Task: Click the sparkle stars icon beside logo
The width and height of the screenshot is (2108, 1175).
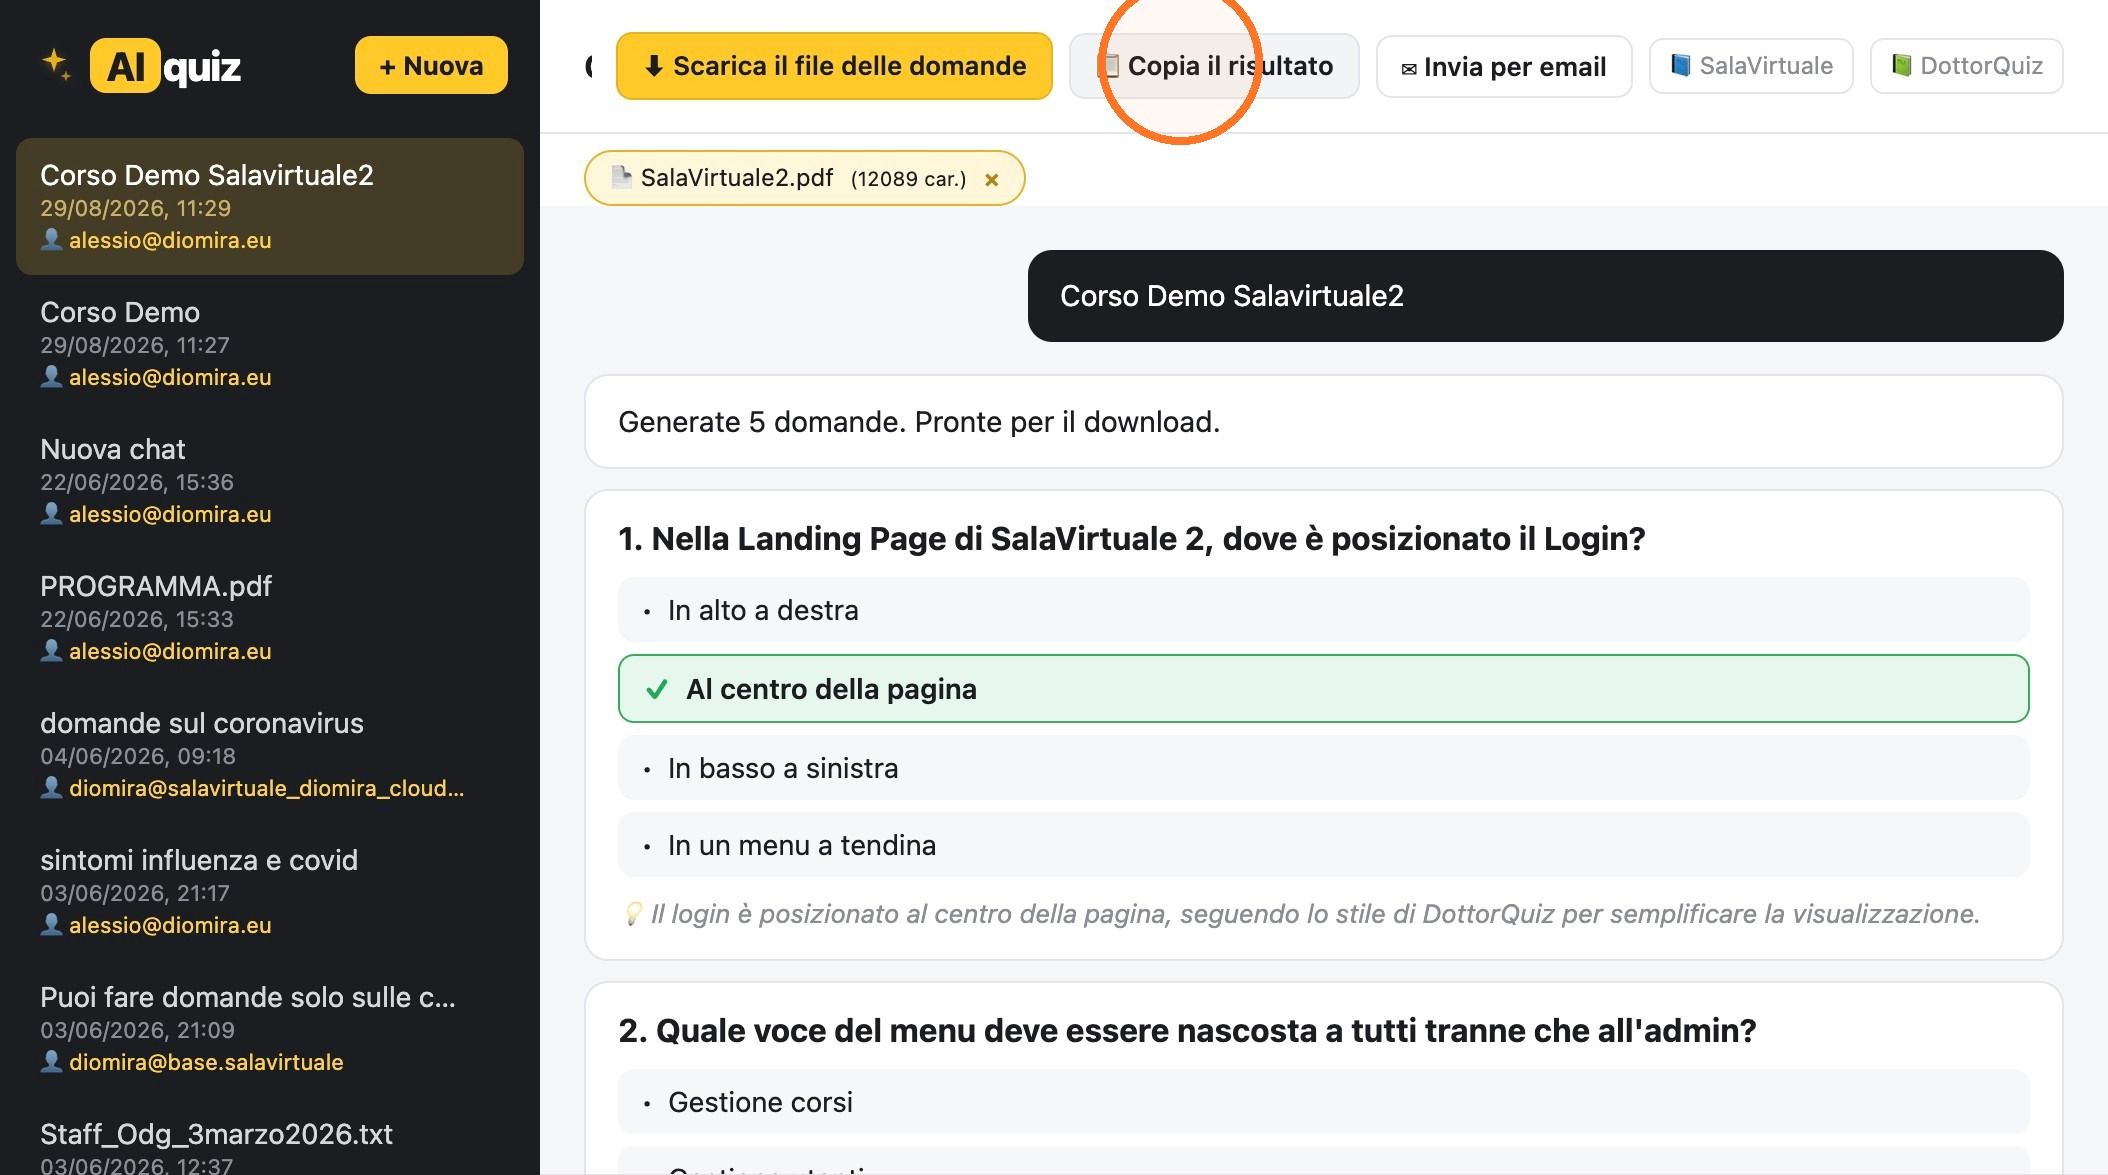Action: tap(56, 65)
